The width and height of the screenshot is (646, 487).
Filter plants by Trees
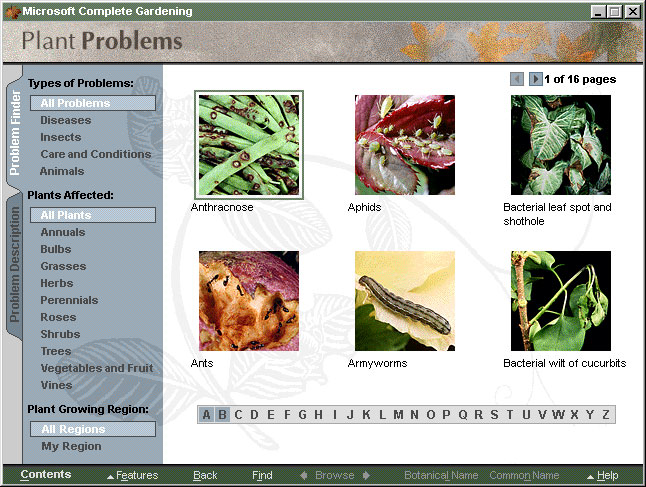[56, 351]
